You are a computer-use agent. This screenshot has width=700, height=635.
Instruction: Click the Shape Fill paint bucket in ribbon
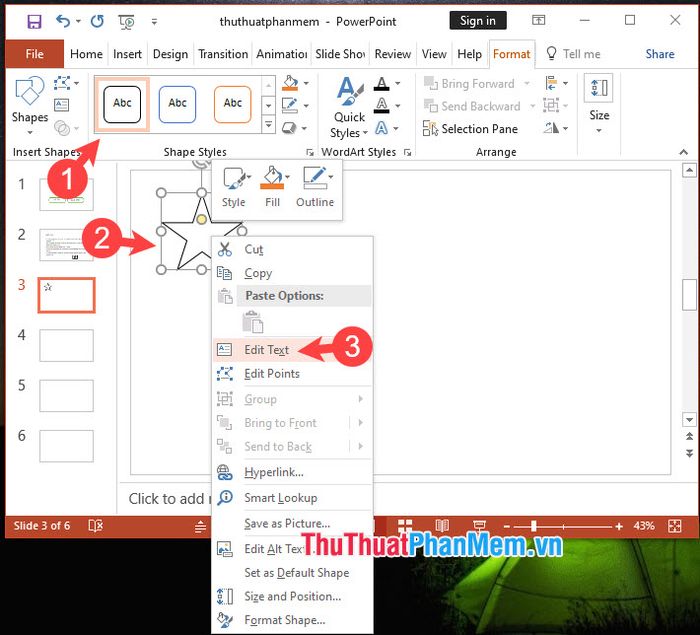pos(290,83)
